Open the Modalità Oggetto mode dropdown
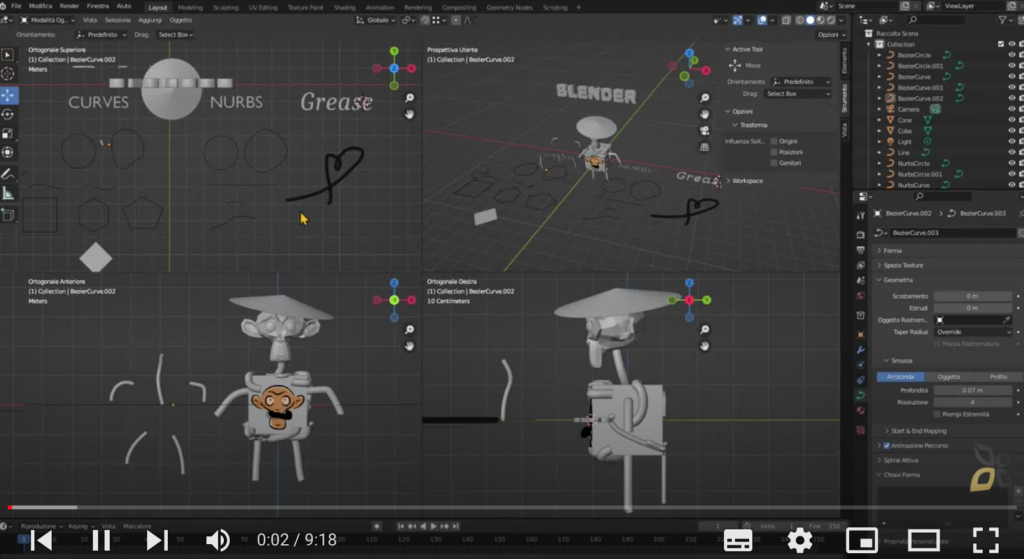 tap(46, 20)
